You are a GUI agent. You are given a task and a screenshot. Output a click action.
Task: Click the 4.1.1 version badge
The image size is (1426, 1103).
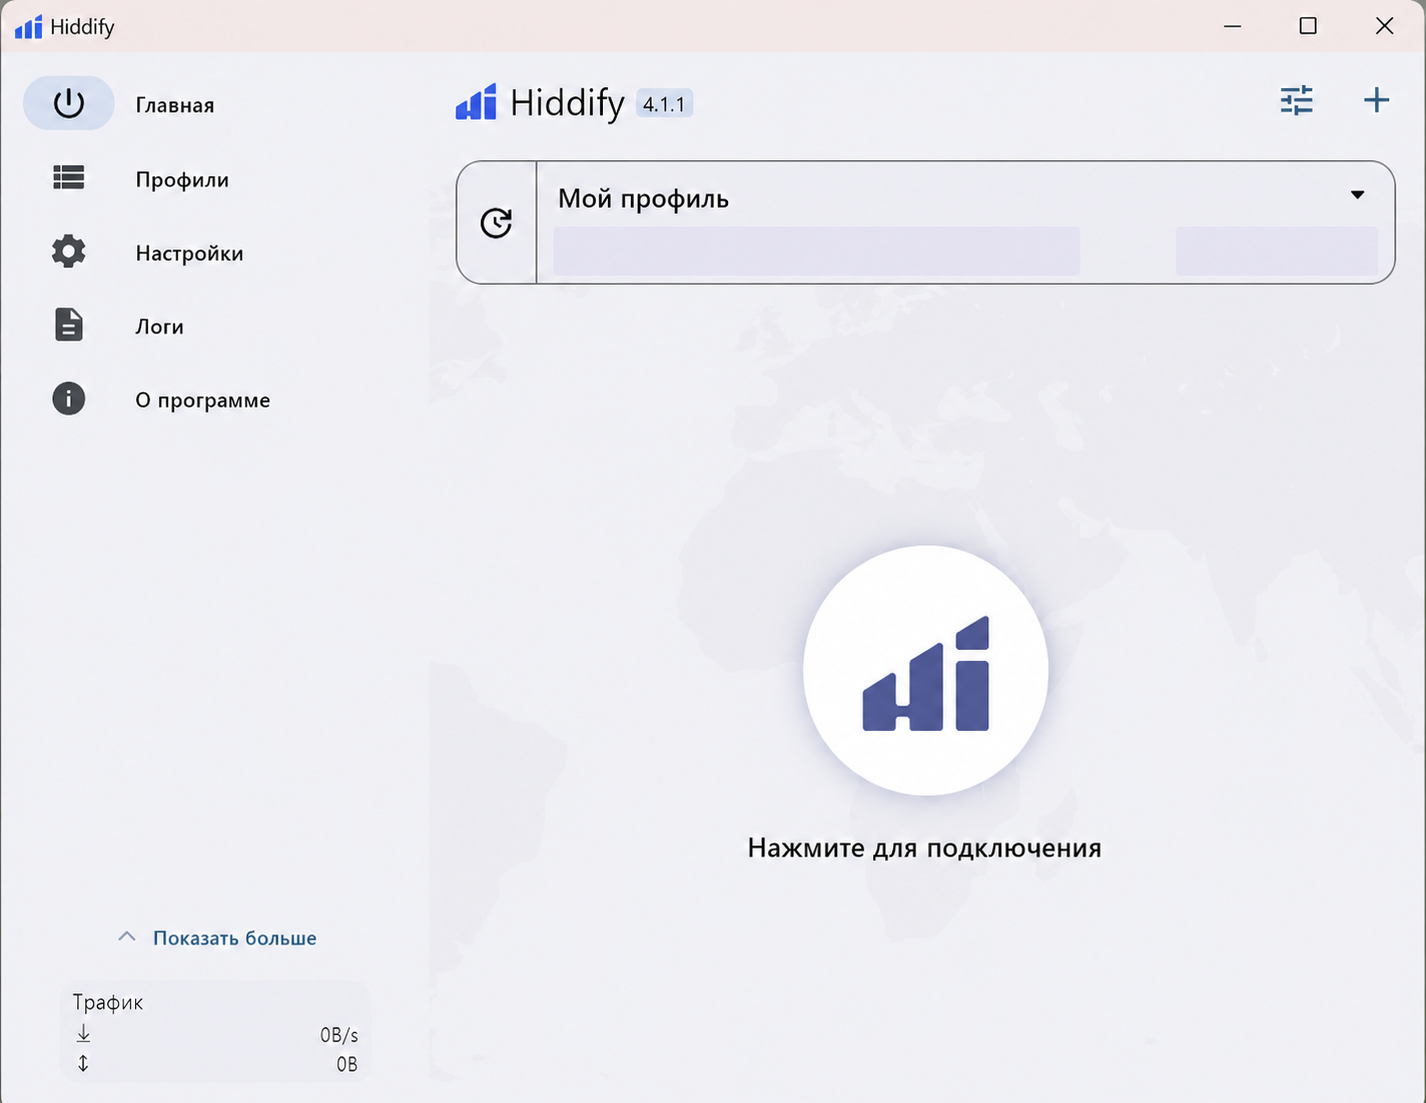(x=664, y=104)
